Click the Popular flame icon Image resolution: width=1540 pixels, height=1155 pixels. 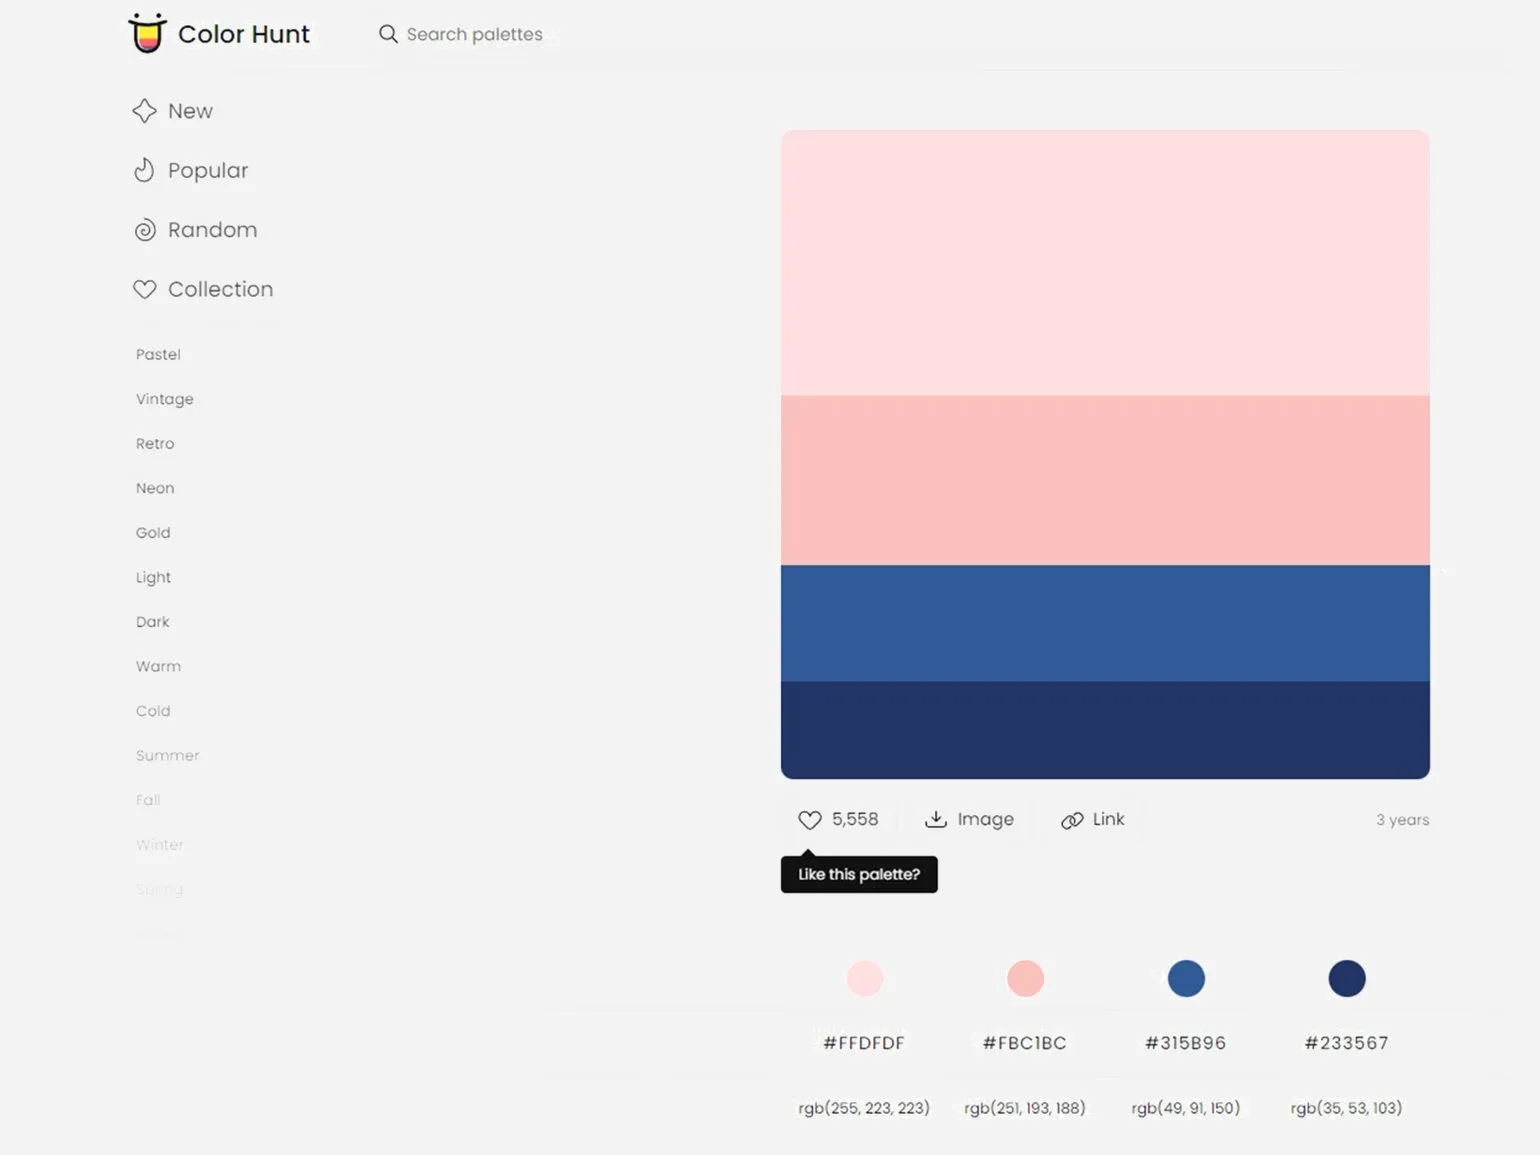coord(145,170)
